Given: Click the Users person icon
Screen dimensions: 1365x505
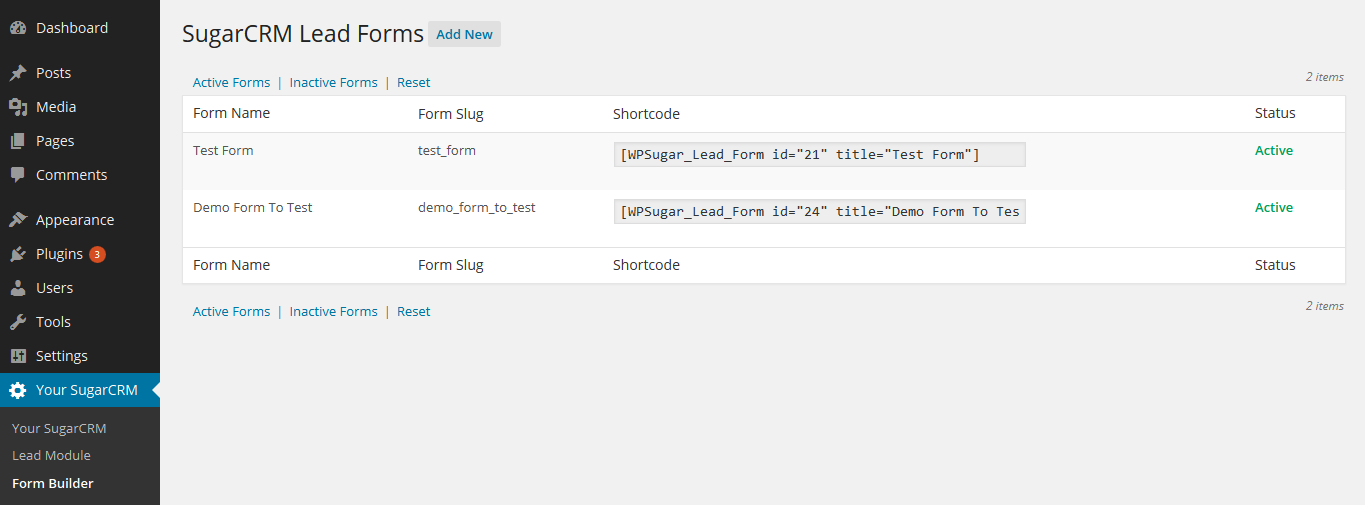Looking at the screenshot, I should [18, 288].
